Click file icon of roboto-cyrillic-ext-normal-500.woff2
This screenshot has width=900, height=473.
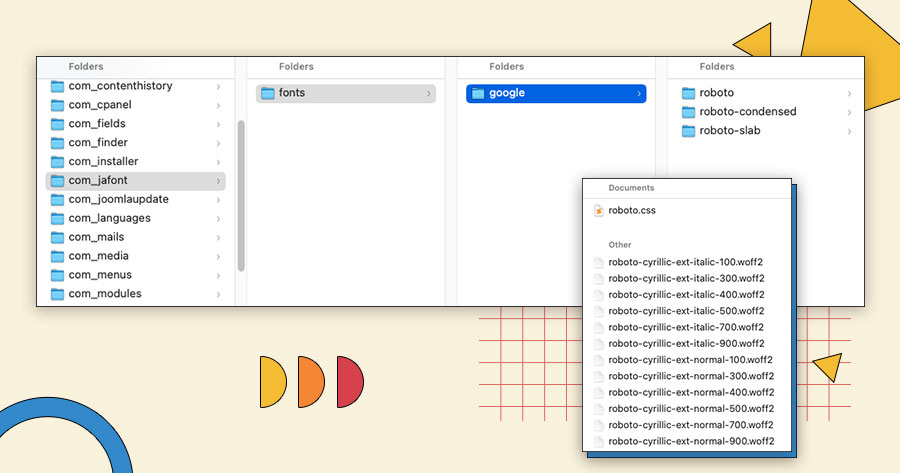click(x=599, y=409)
